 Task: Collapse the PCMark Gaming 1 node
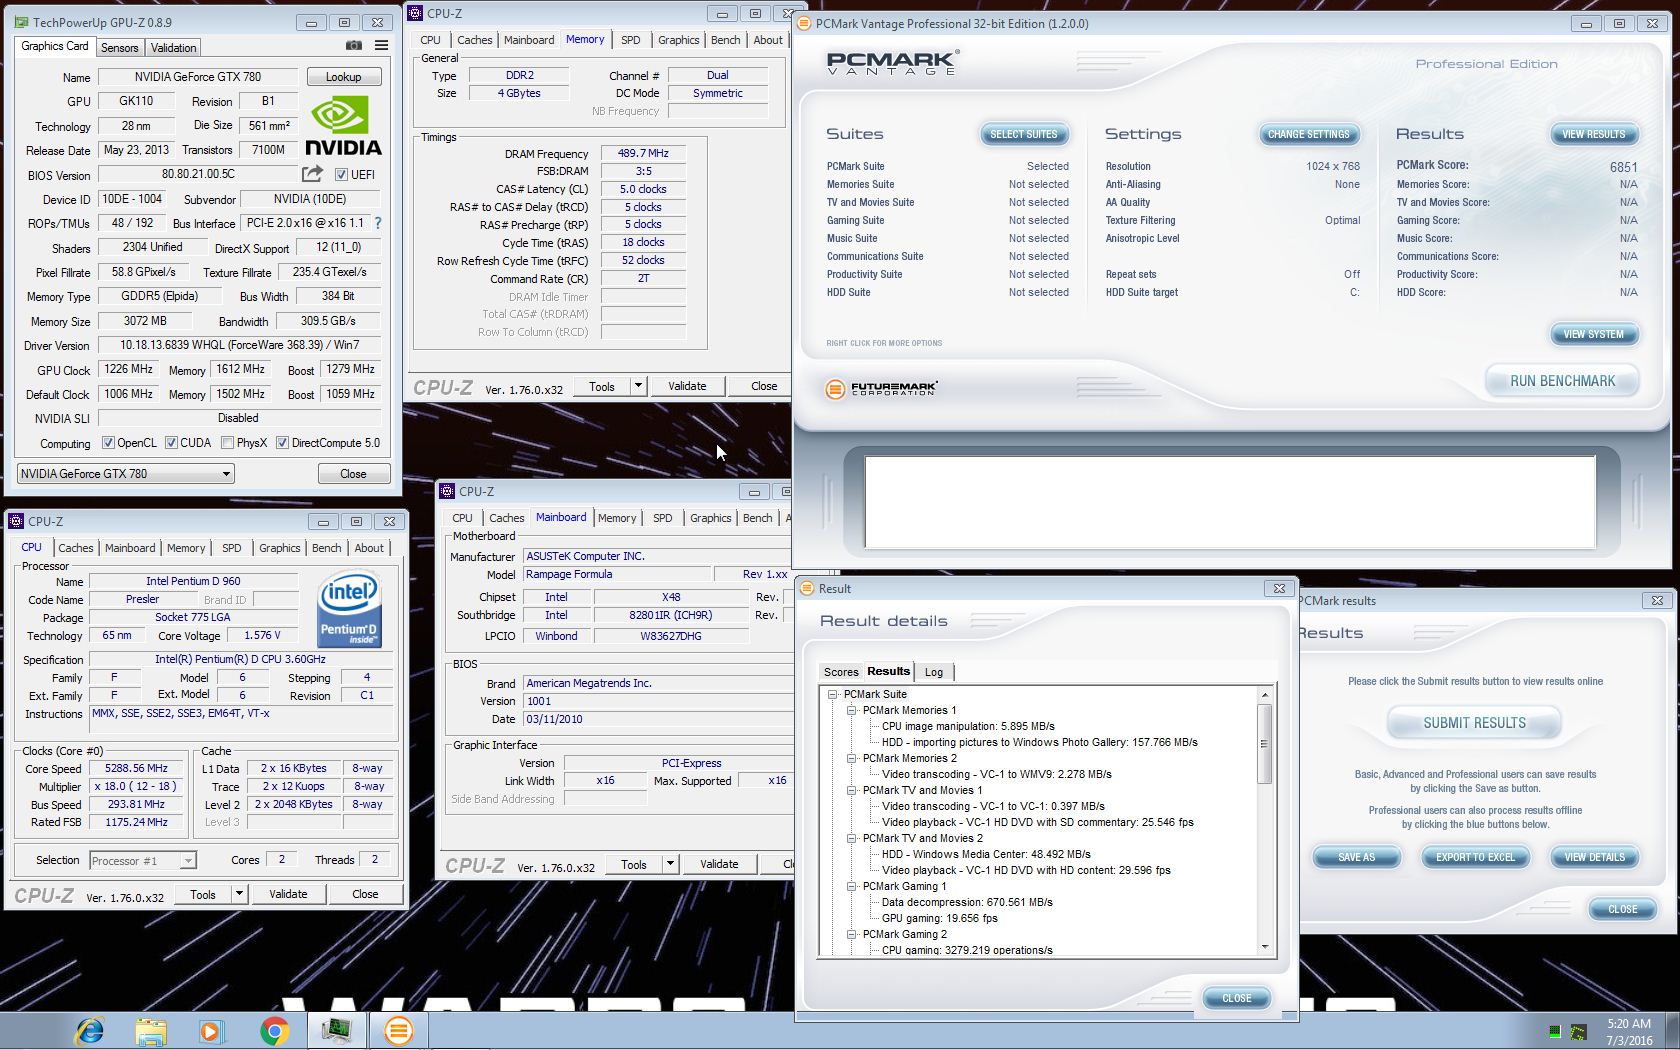tap(852, 886)
